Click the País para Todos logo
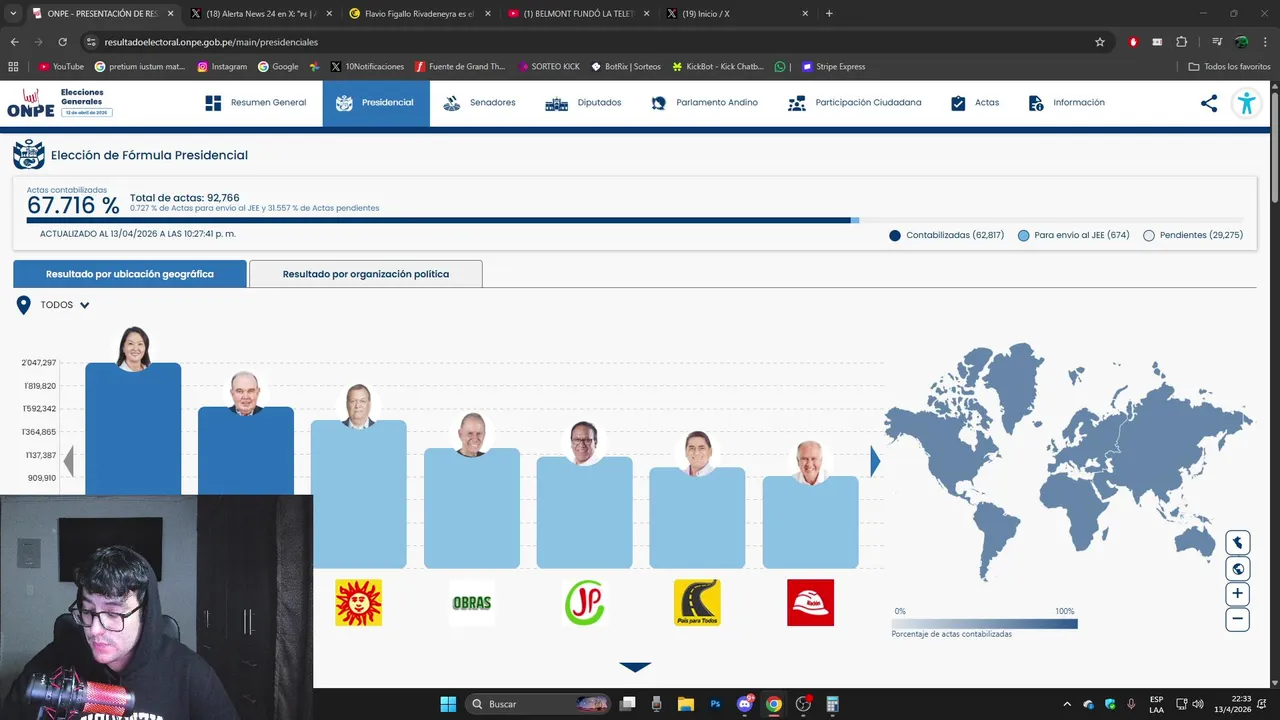The height and width of the screenshot is (720, 1280). click(697, 603)
